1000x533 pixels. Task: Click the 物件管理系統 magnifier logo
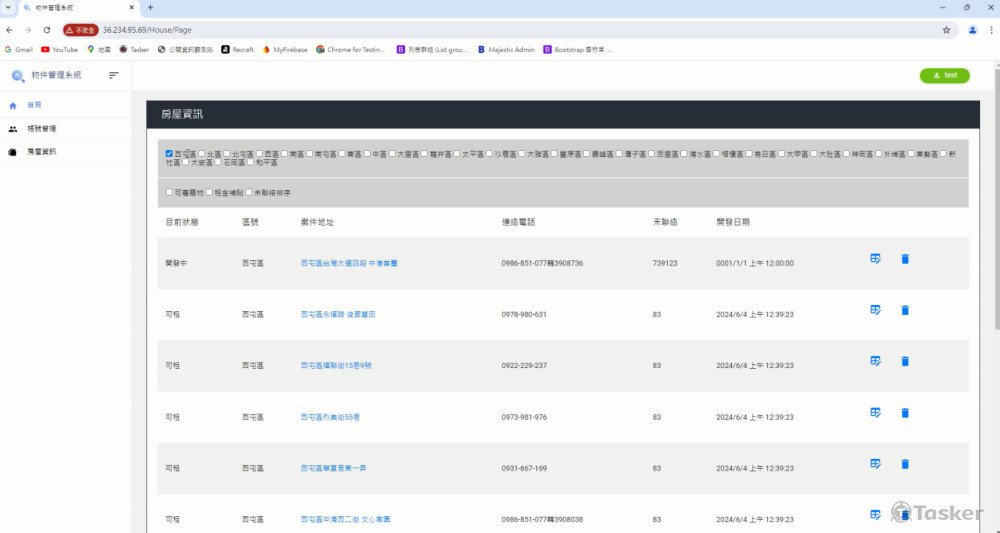coord(18,76)
